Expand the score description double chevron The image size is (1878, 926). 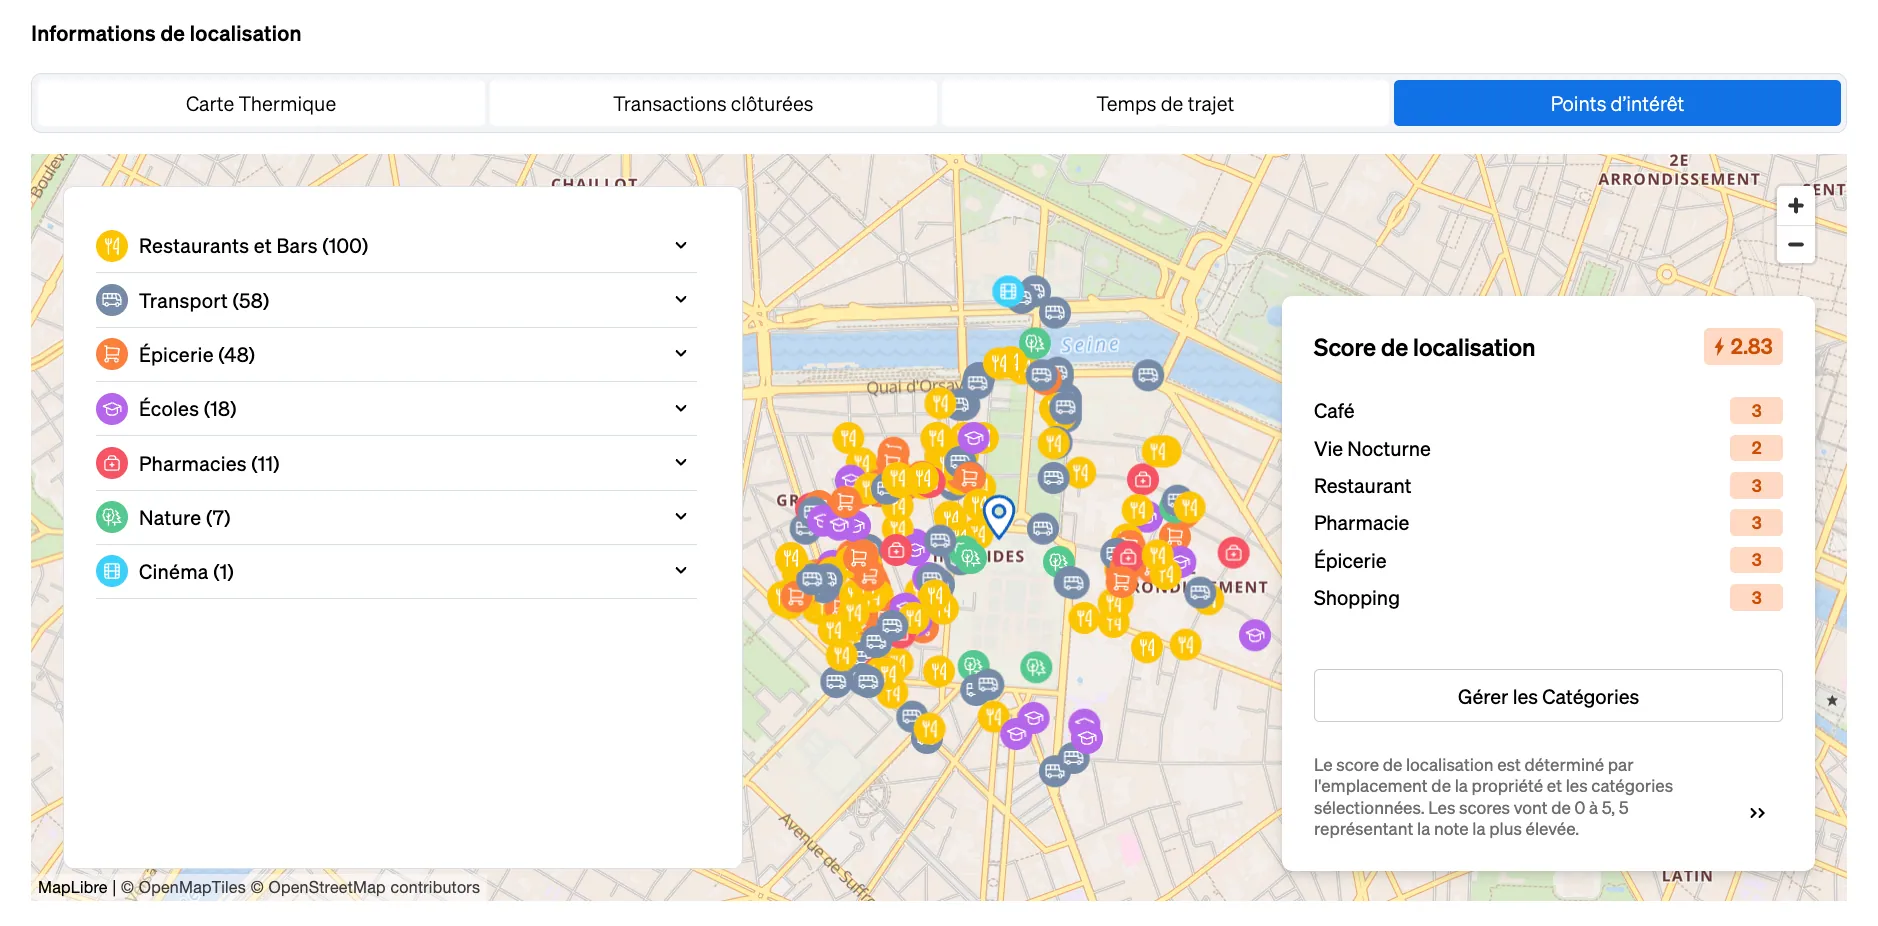point(1757,813)
